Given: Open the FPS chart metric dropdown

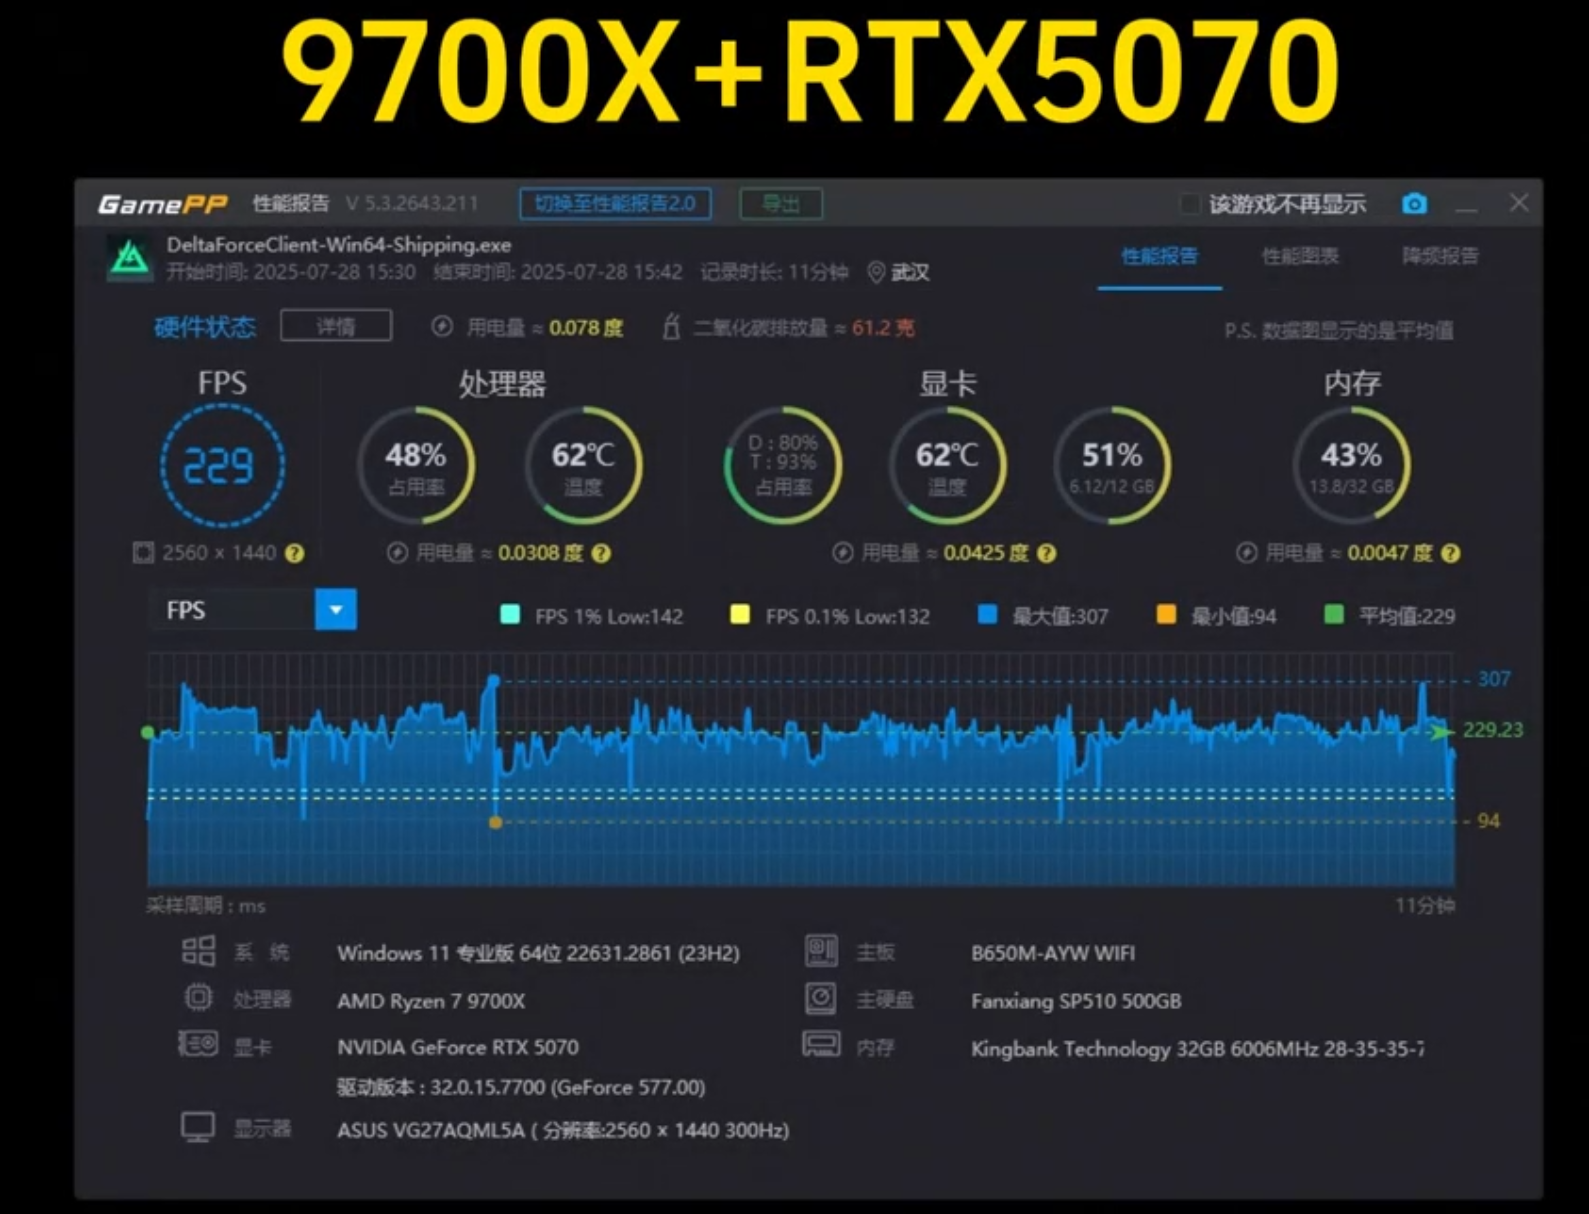Looking at the screenshot, I should 336,610.
